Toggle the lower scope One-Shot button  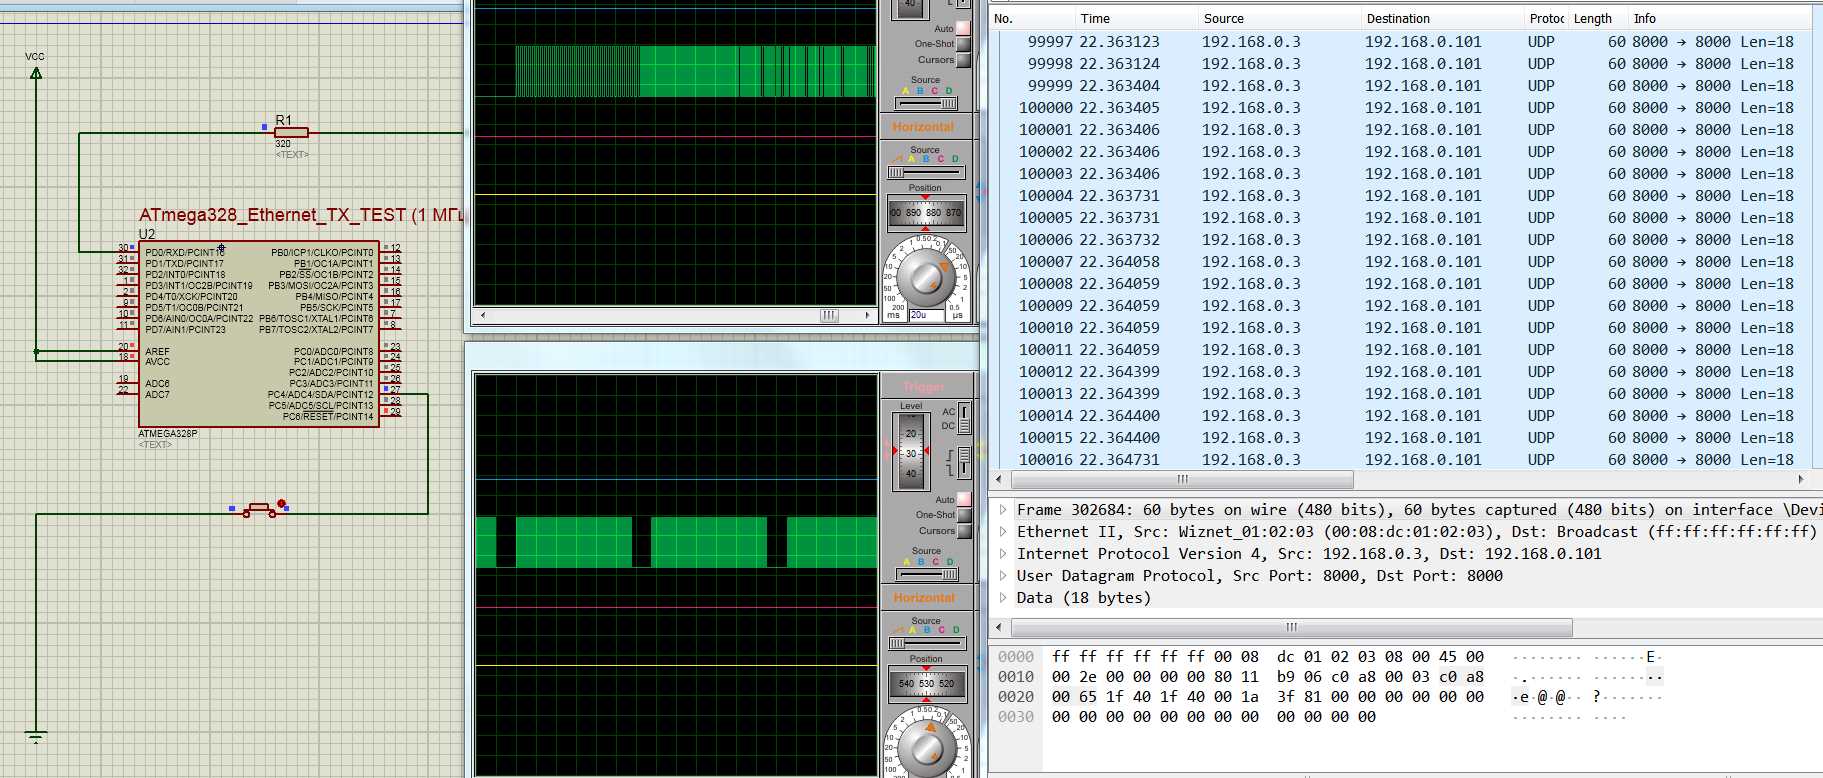[x=964, y=515]
